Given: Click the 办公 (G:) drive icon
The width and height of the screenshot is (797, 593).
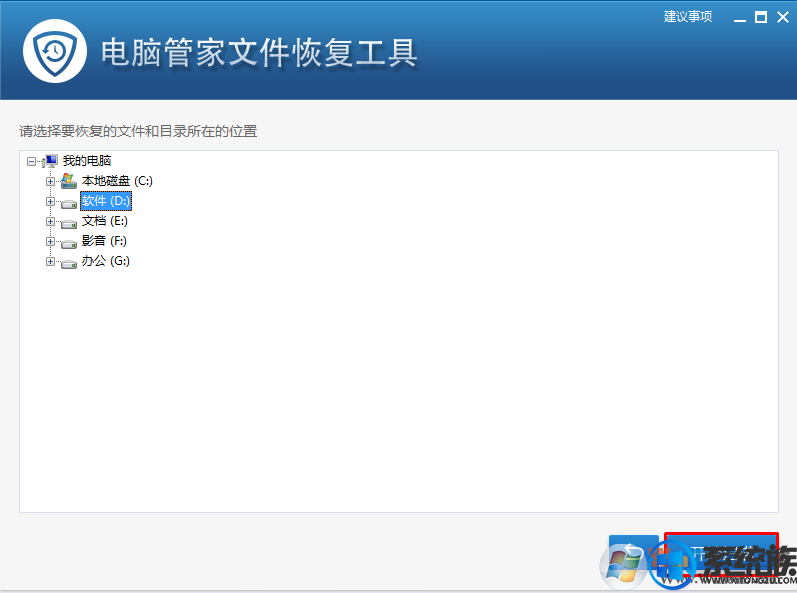Looking at the screenshot, I should (69, 264).
